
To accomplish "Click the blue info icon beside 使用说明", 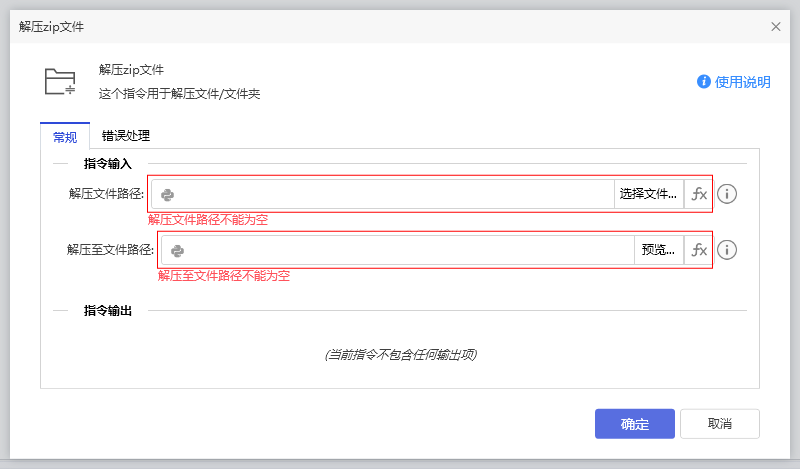I will (704, 82).
